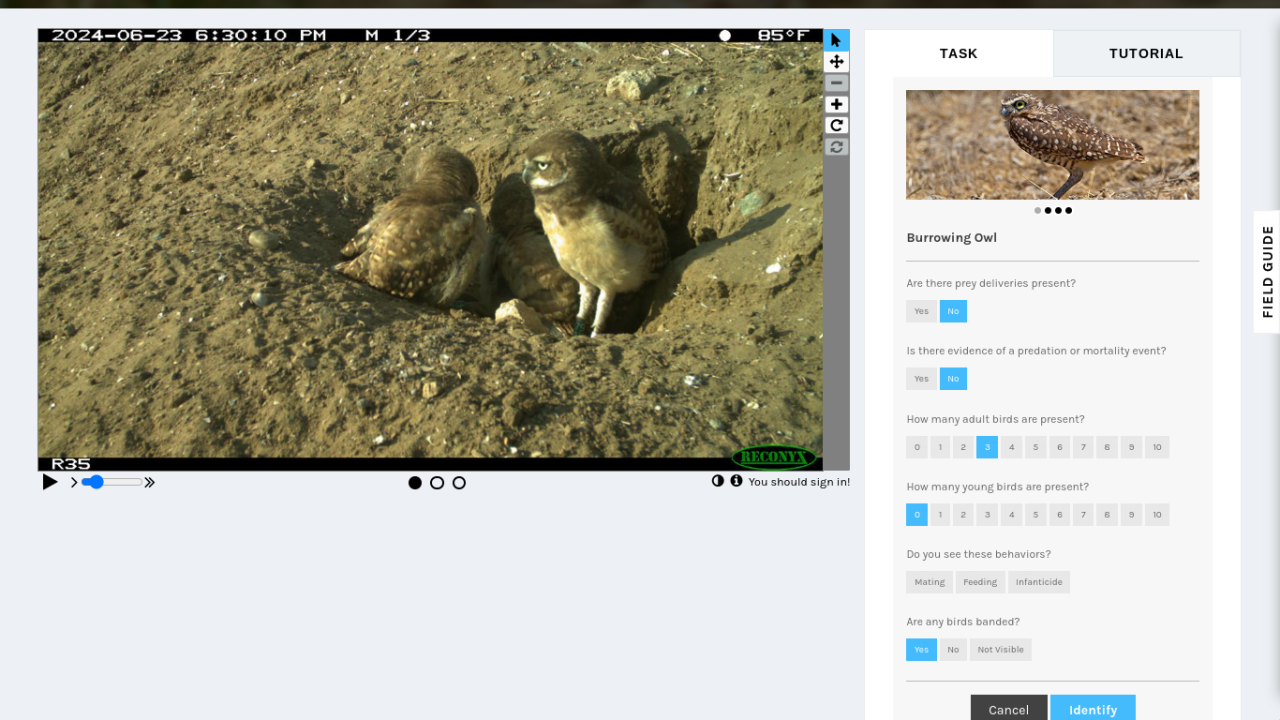Open the FIELD GUIDE side tab
The width and height of the screenshot is (1280, 720).
[1267, 272]
